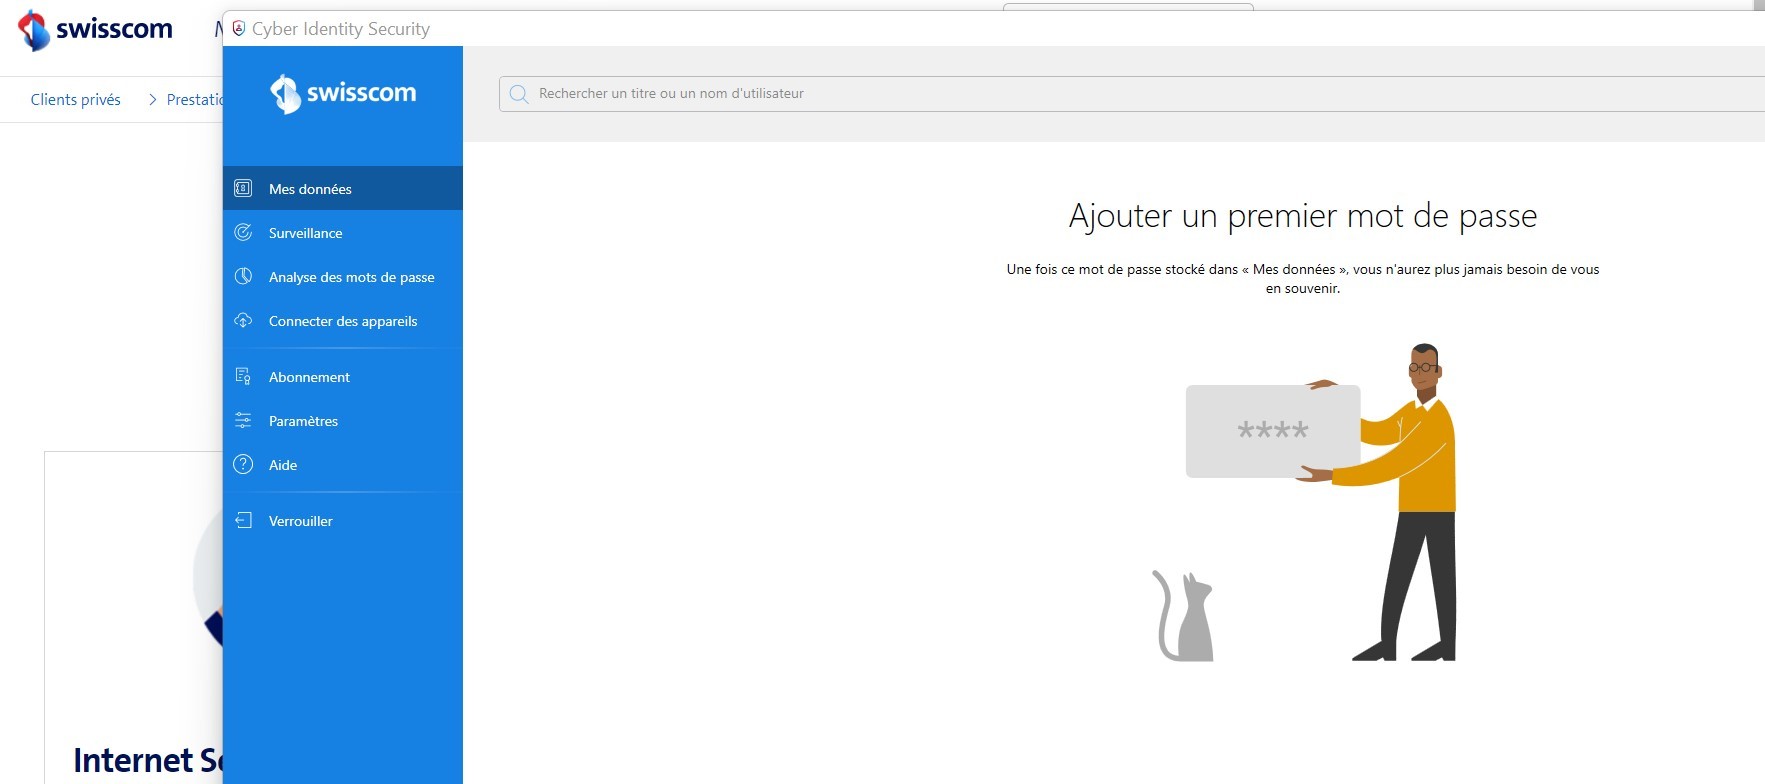Open the Connecter des appareils entry

(342, 321)
